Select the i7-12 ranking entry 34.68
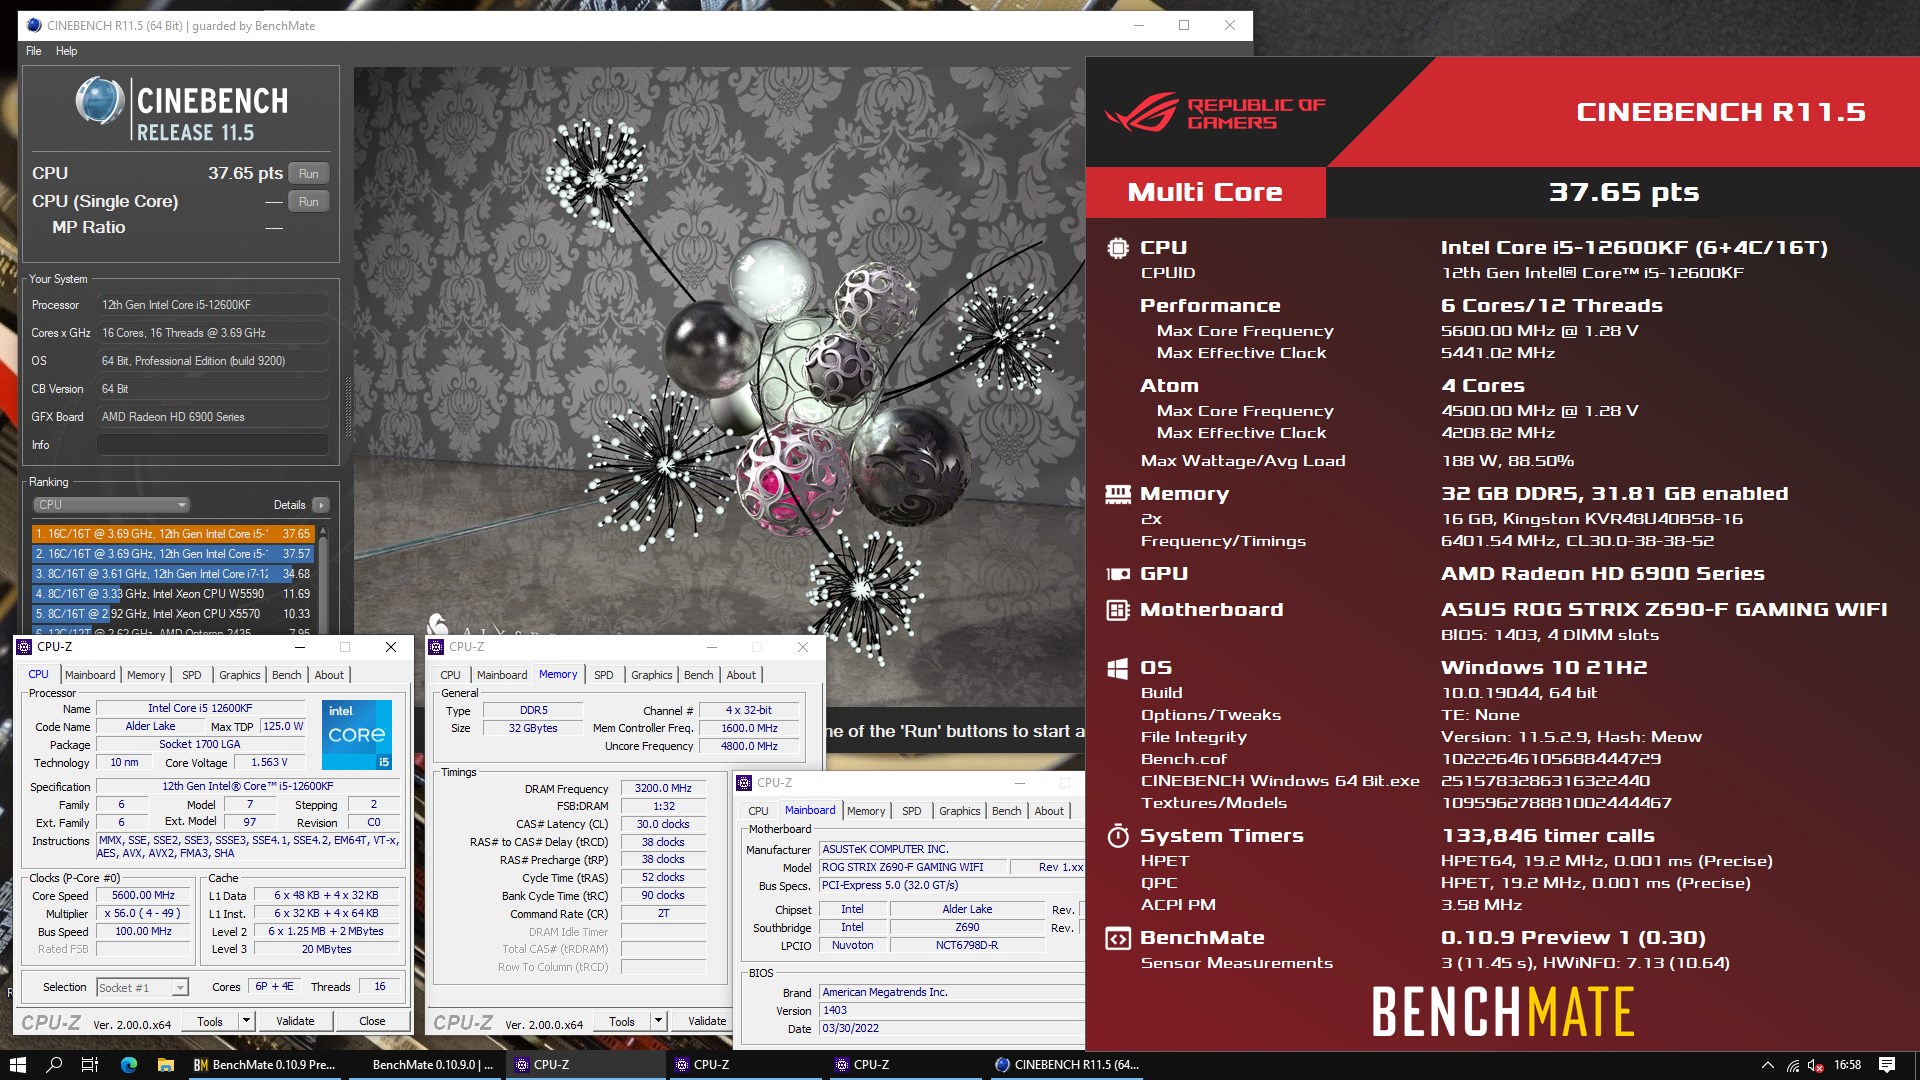Screen dimensions: 1920x1080 173,574
